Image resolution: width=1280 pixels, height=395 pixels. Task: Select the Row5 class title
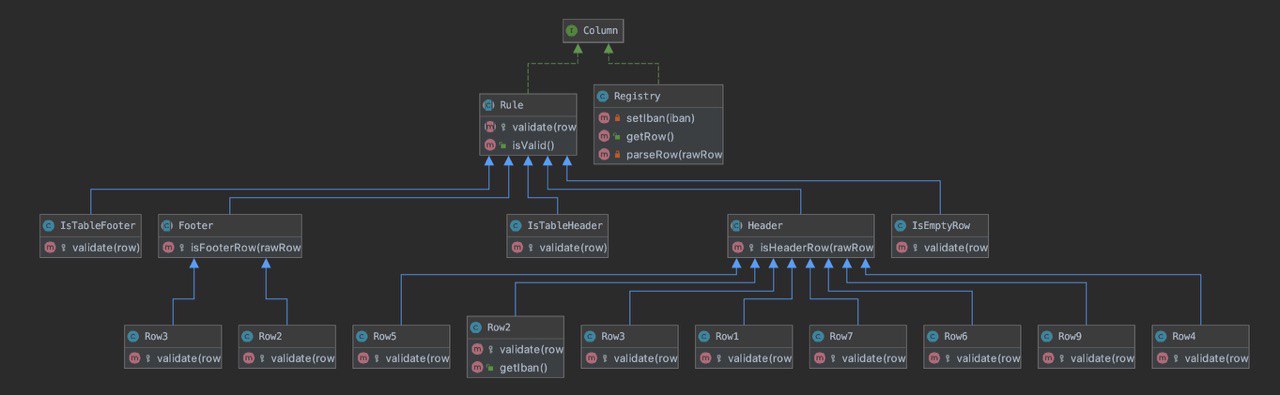coord(385,336)
